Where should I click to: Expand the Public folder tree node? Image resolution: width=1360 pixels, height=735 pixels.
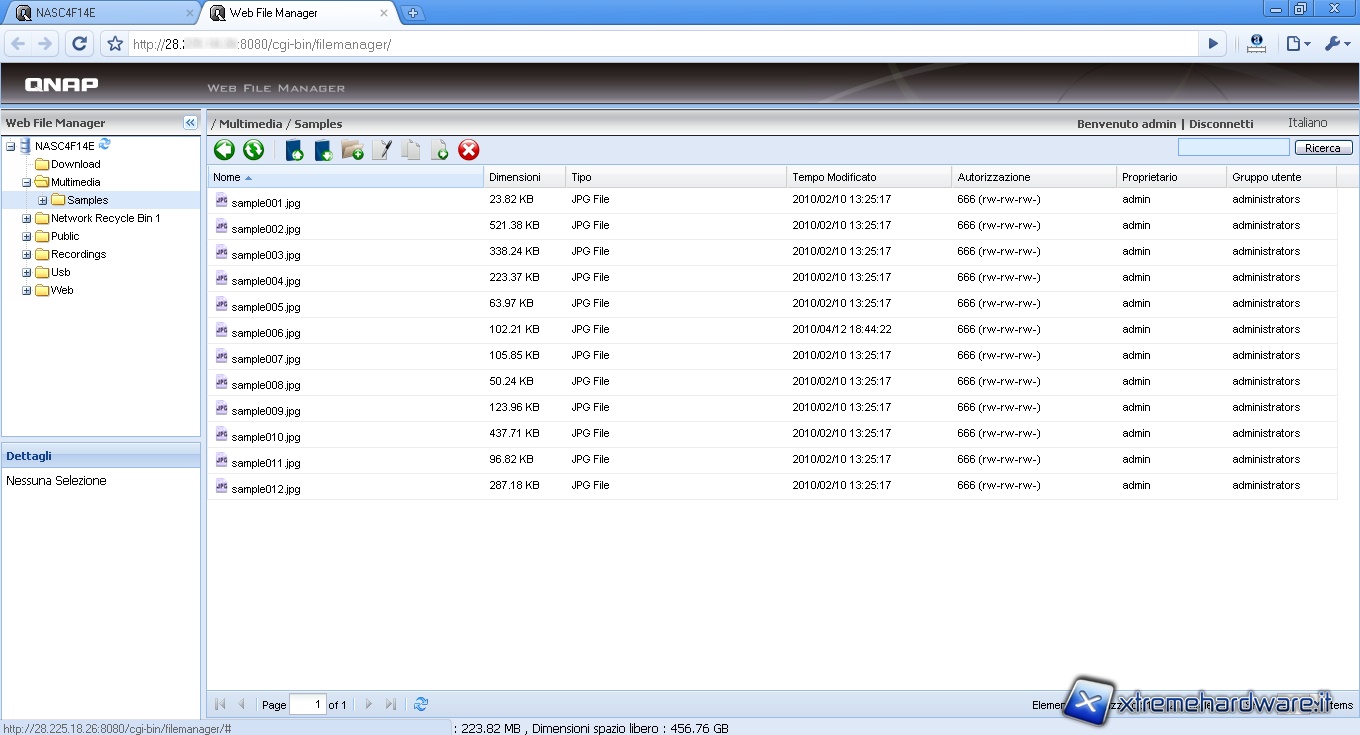27,237
